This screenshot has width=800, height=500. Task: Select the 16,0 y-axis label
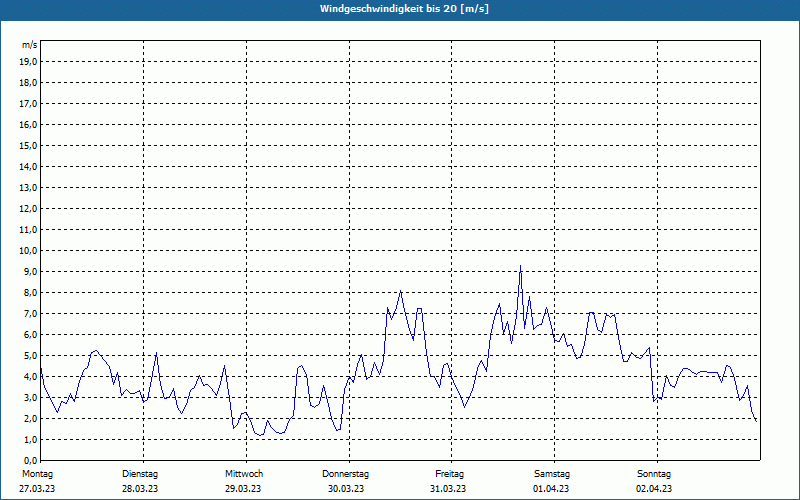pos(28,124)
